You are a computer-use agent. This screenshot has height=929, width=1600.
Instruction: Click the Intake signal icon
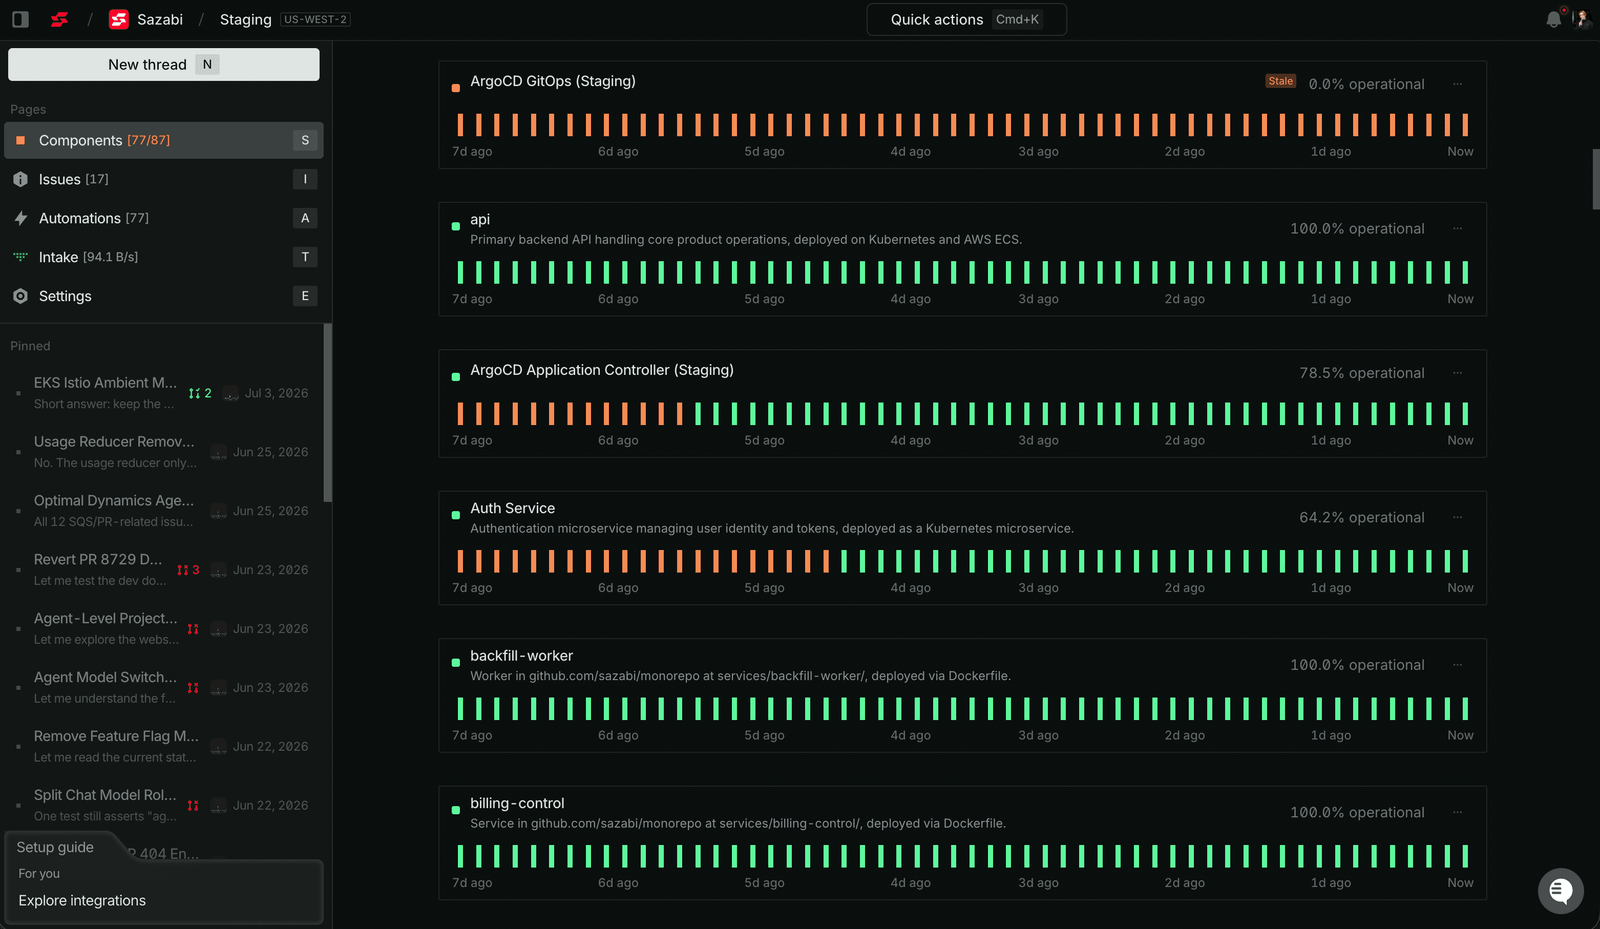[x=20, y=257]
